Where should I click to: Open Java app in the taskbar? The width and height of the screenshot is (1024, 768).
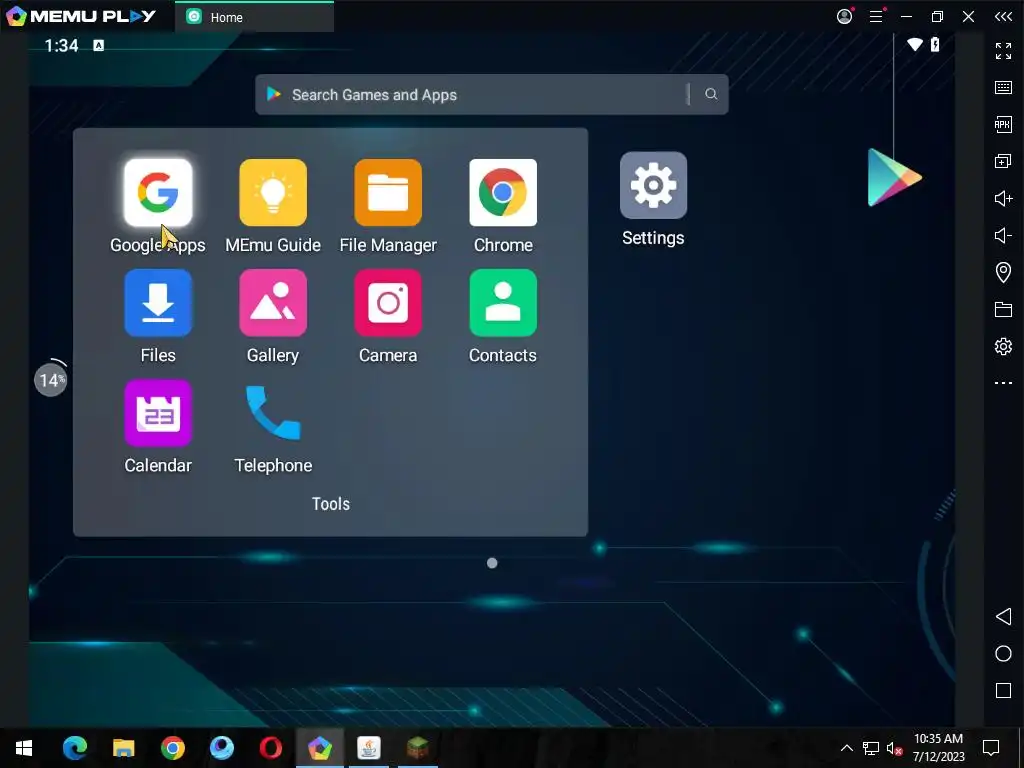pyautogui.click(x=368, y=748)
